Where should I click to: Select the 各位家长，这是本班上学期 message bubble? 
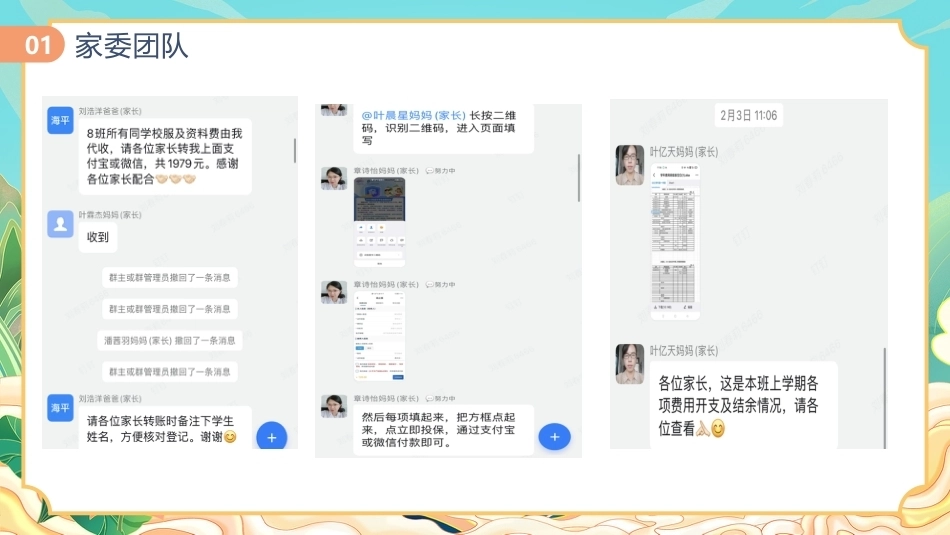click(x=743, y=405)
